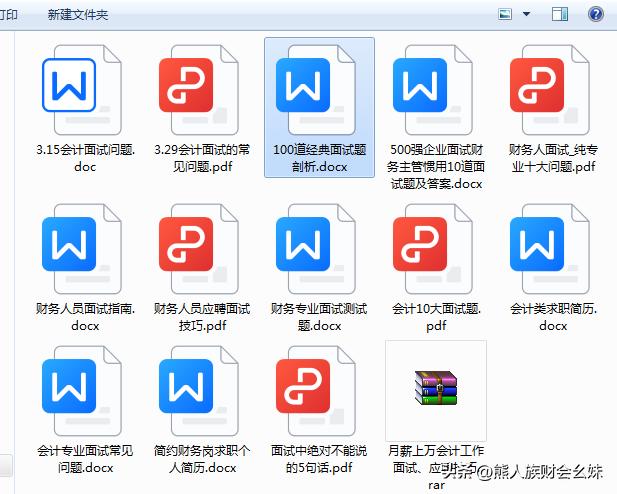Click the file name 会计类求职简历.docx

coord(553,317)
